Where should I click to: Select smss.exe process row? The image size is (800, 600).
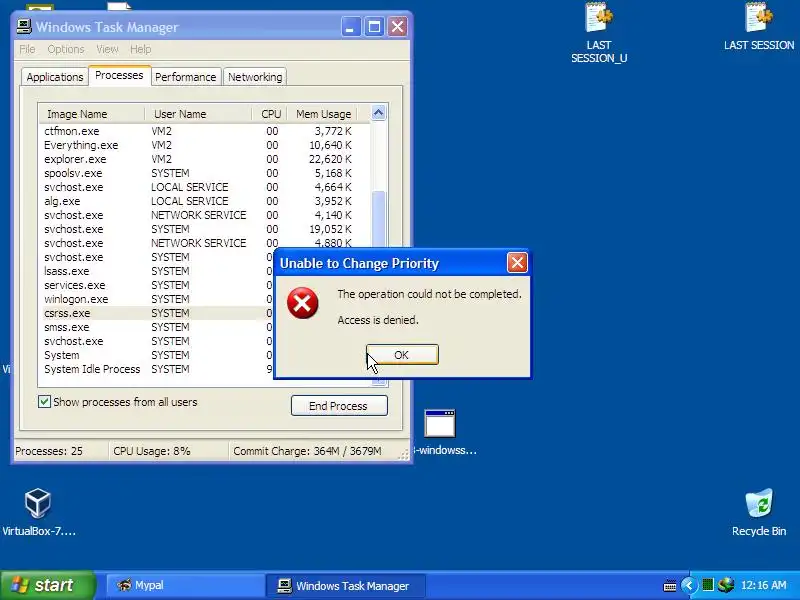click(x=157, y=327)
